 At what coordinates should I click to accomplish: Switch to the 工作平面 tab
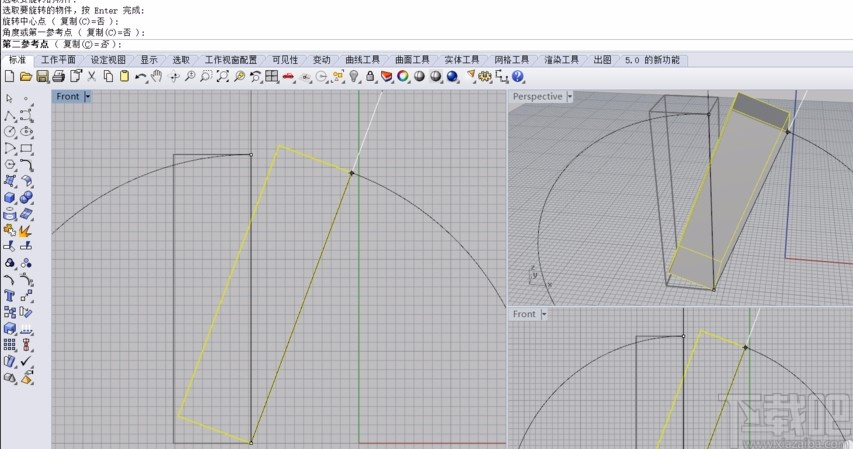(x=58, y=60)
